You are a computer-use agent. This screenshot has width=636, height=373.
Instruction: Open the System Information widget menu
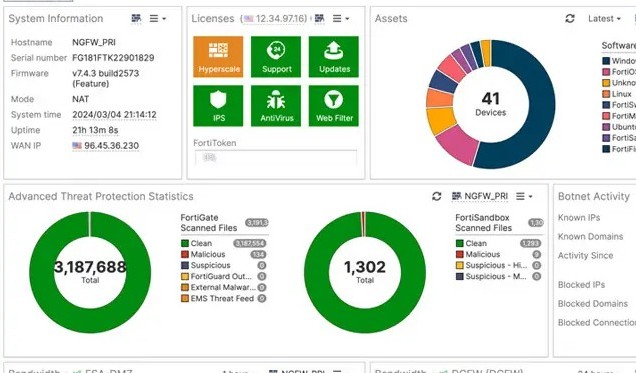[x=158, y=18]
